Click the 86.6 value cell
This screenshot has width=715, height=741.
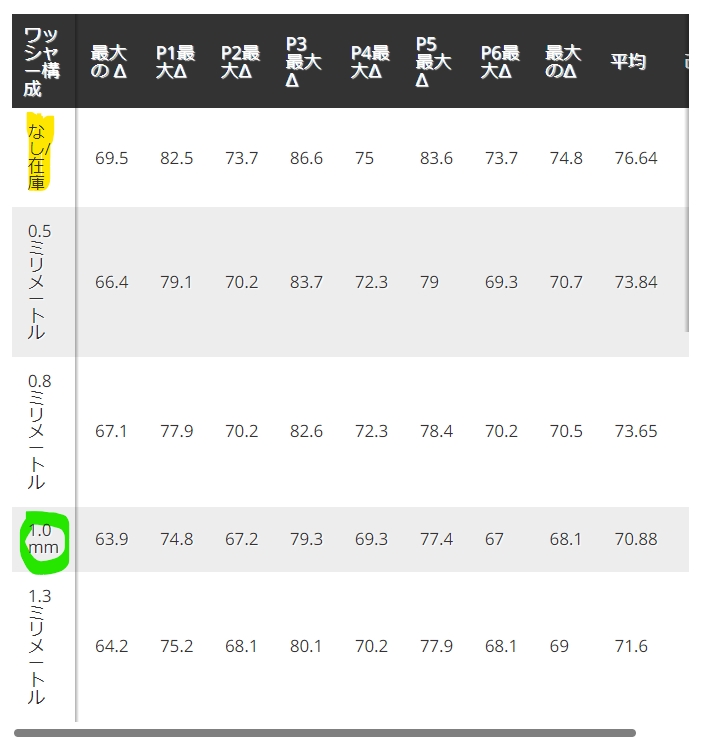click(x=304, y=159)
